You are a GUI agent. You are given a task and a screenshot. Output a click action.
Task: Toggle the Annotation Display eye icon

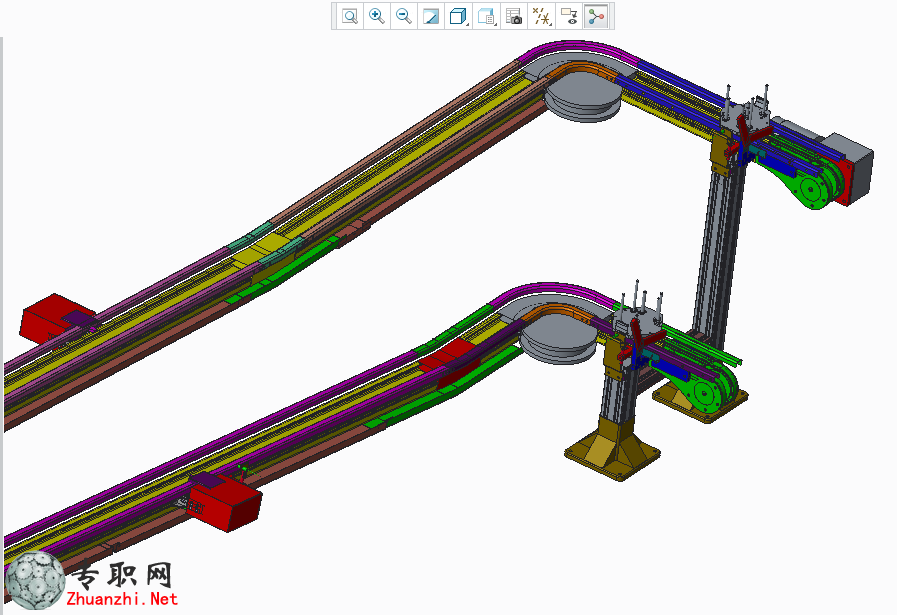tap(569, 16)
